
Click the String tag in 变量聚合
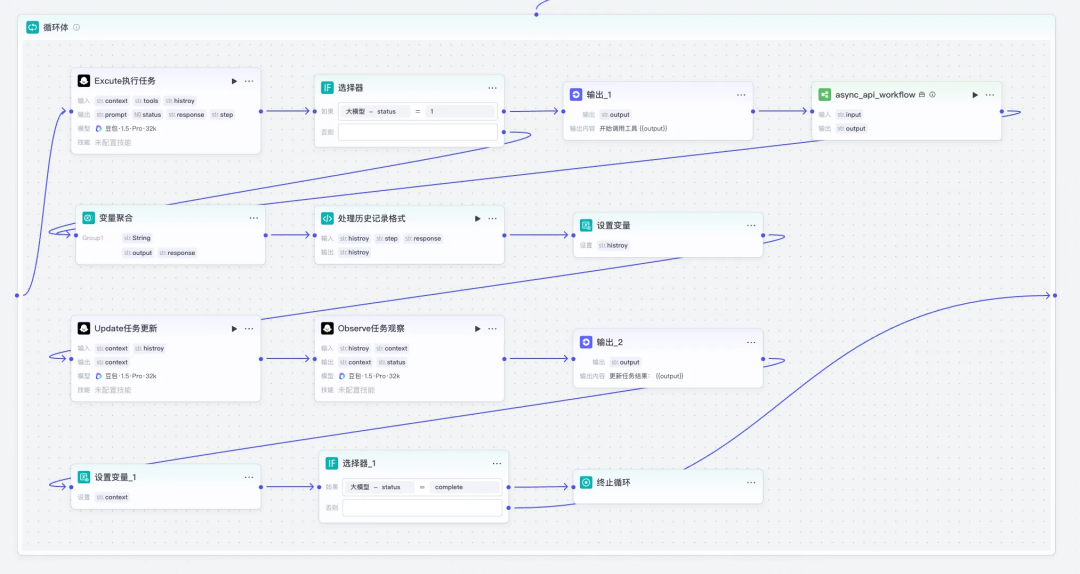136,238
